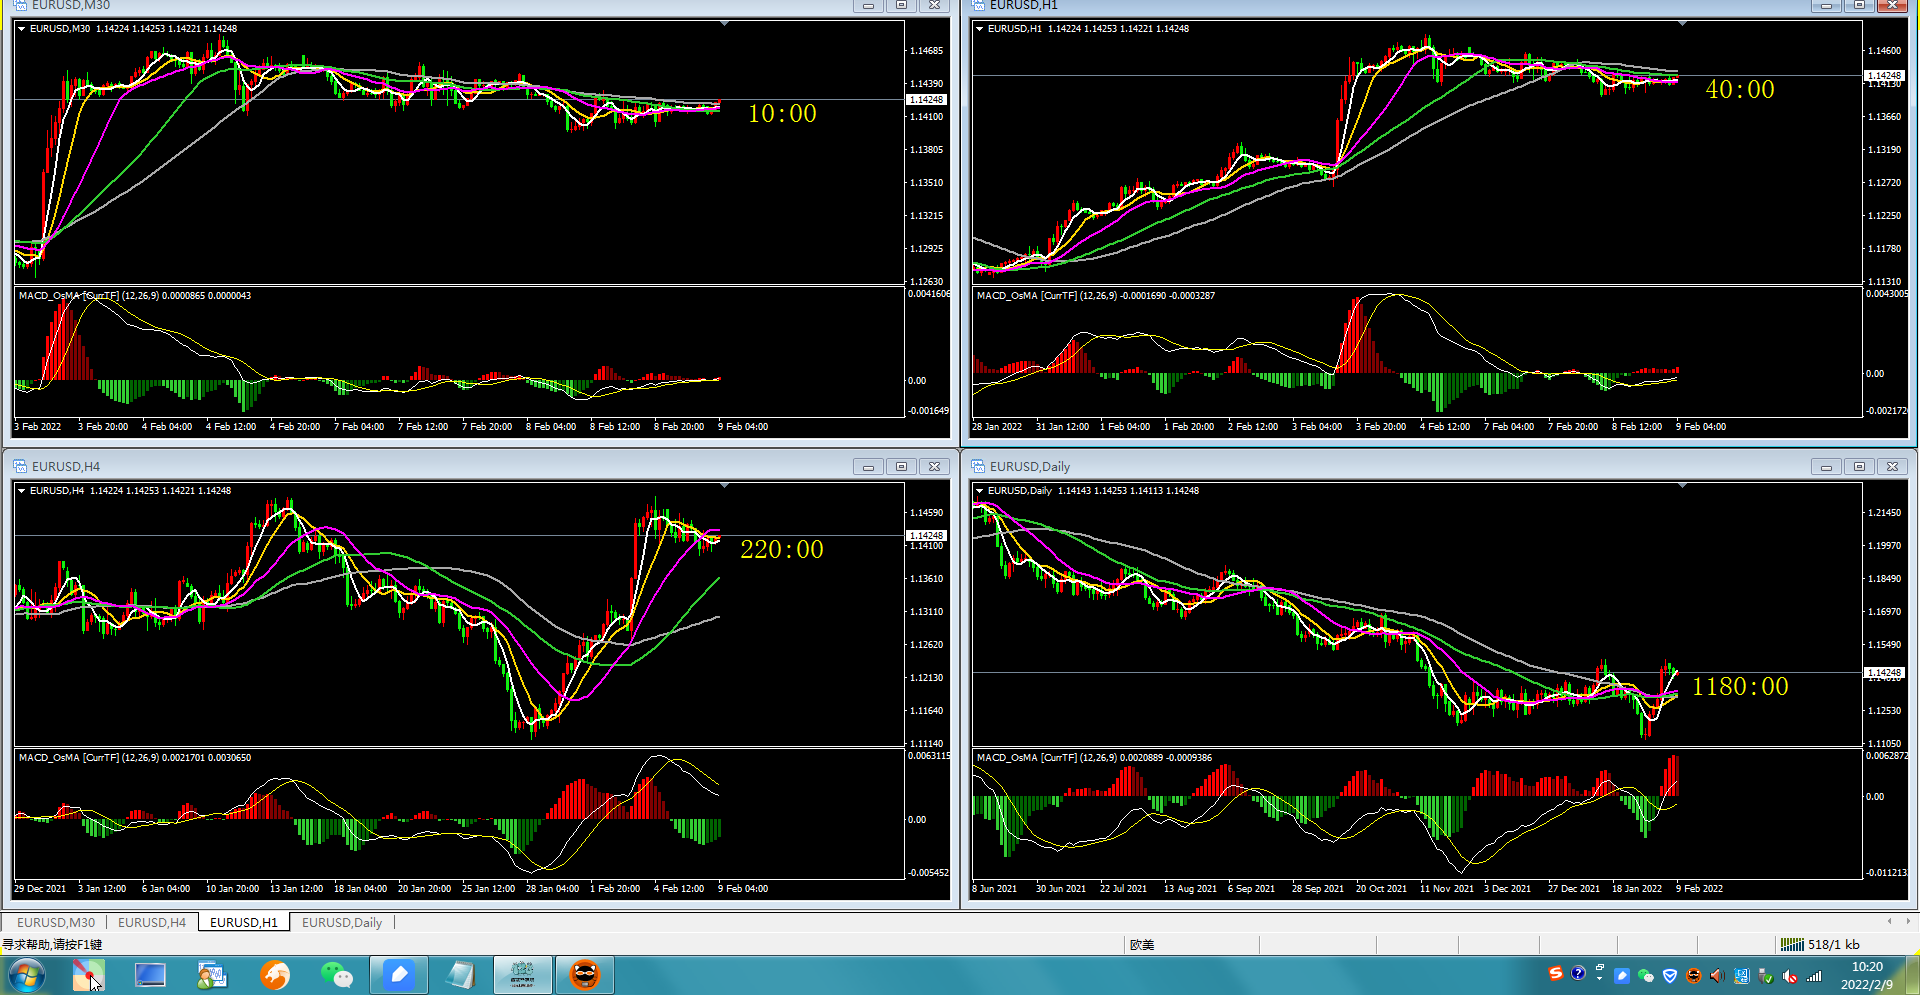
Task: Click the 1.14248 price tag on H1 chart
Action: point(1884,75)
